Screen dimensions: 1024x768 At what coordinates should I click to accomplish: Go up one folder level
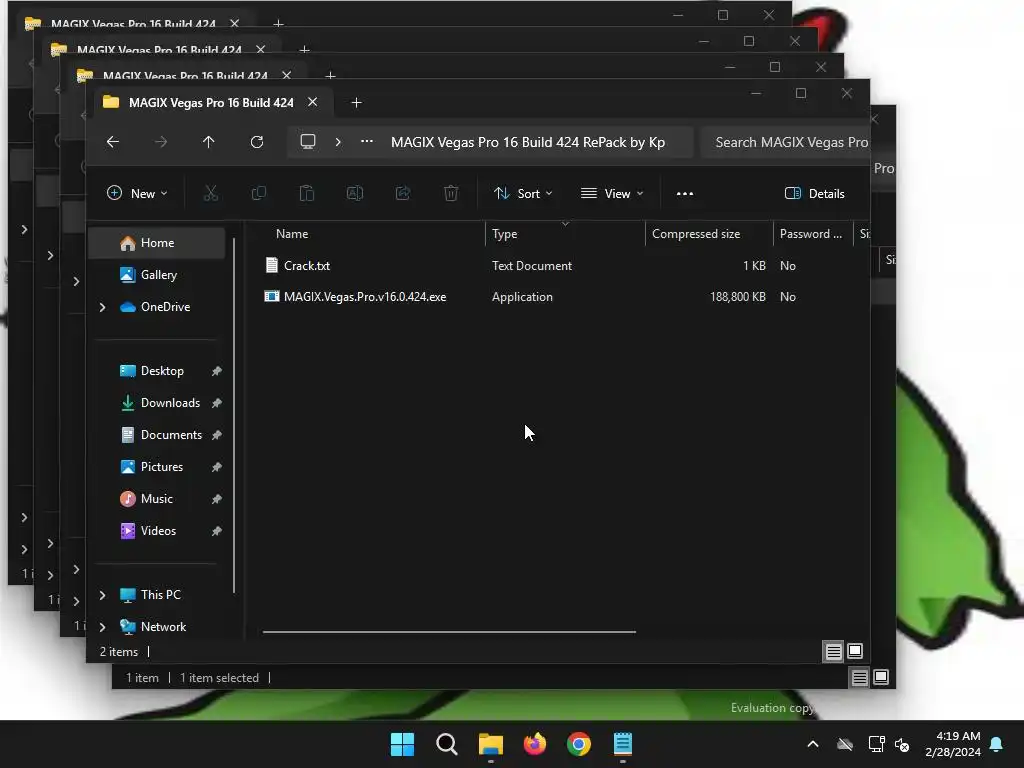[208, 142]
